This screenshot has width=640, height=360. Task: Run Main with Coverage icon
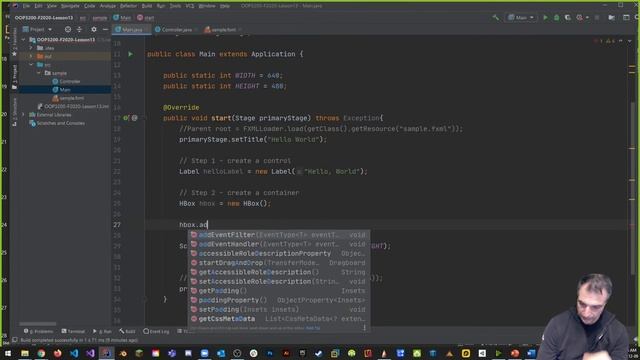[567, 18]
